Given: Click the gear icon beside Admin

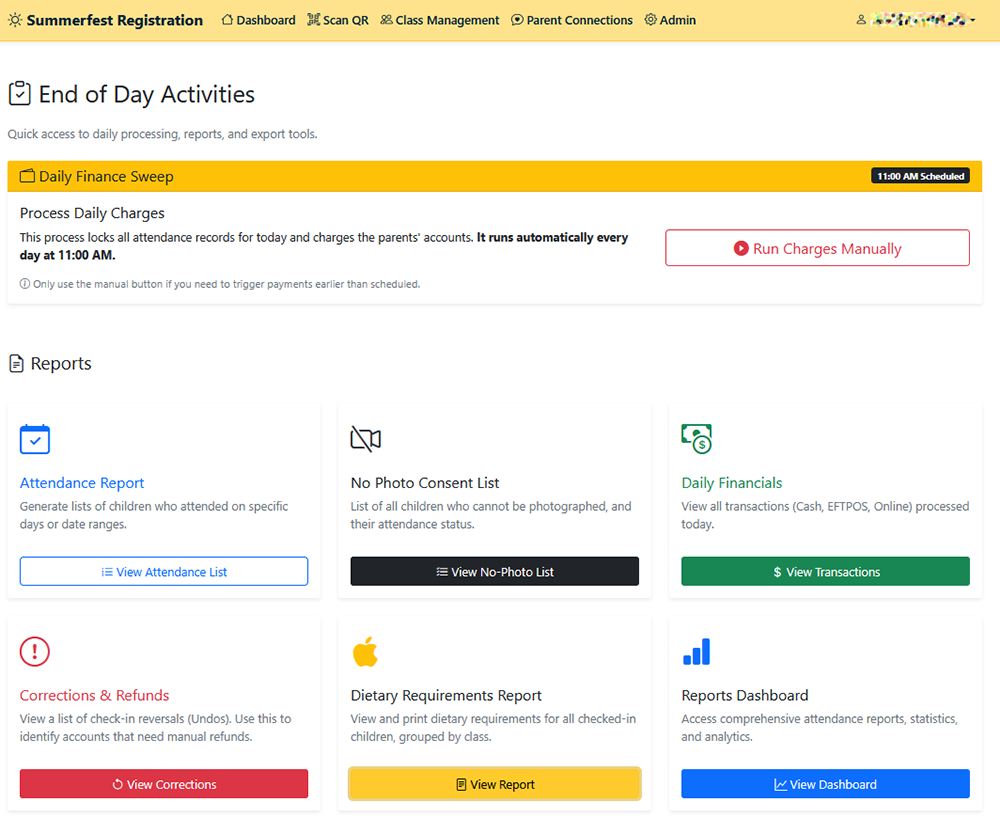Looking at the screenshot, I should click(651, 20).
